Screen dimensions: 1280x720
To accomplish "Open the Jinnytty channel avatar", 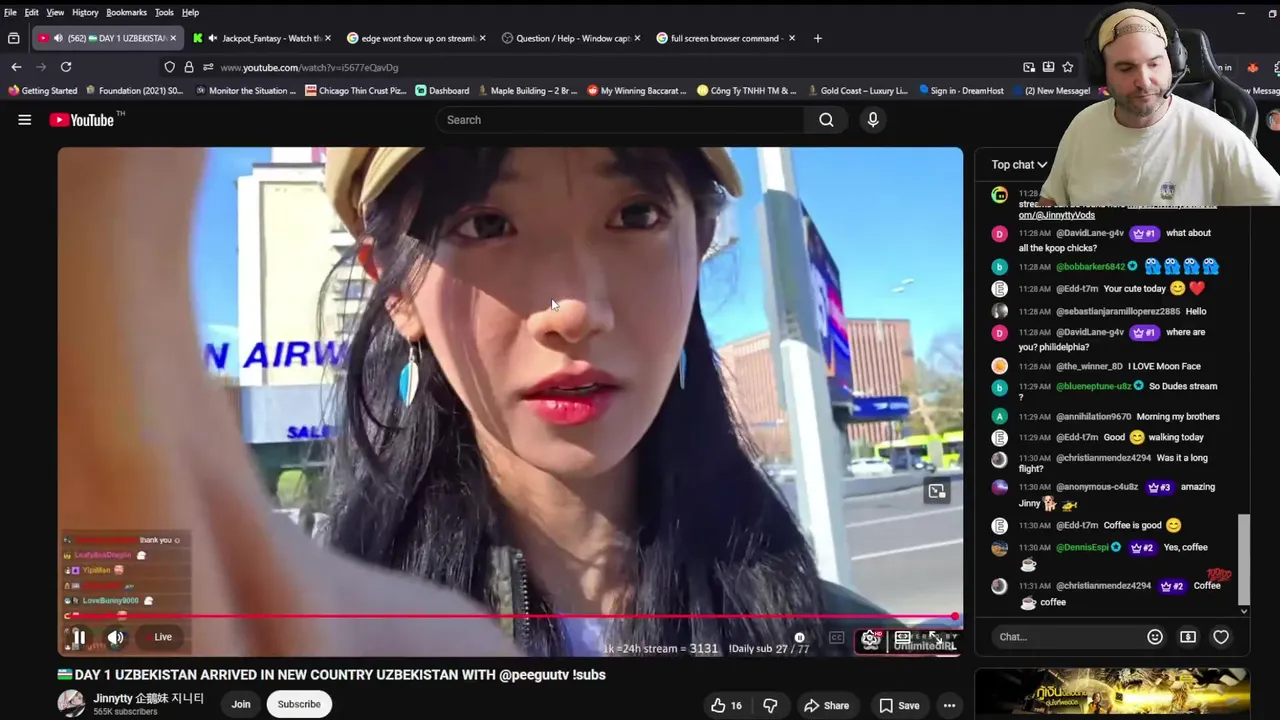I will 71,704.
